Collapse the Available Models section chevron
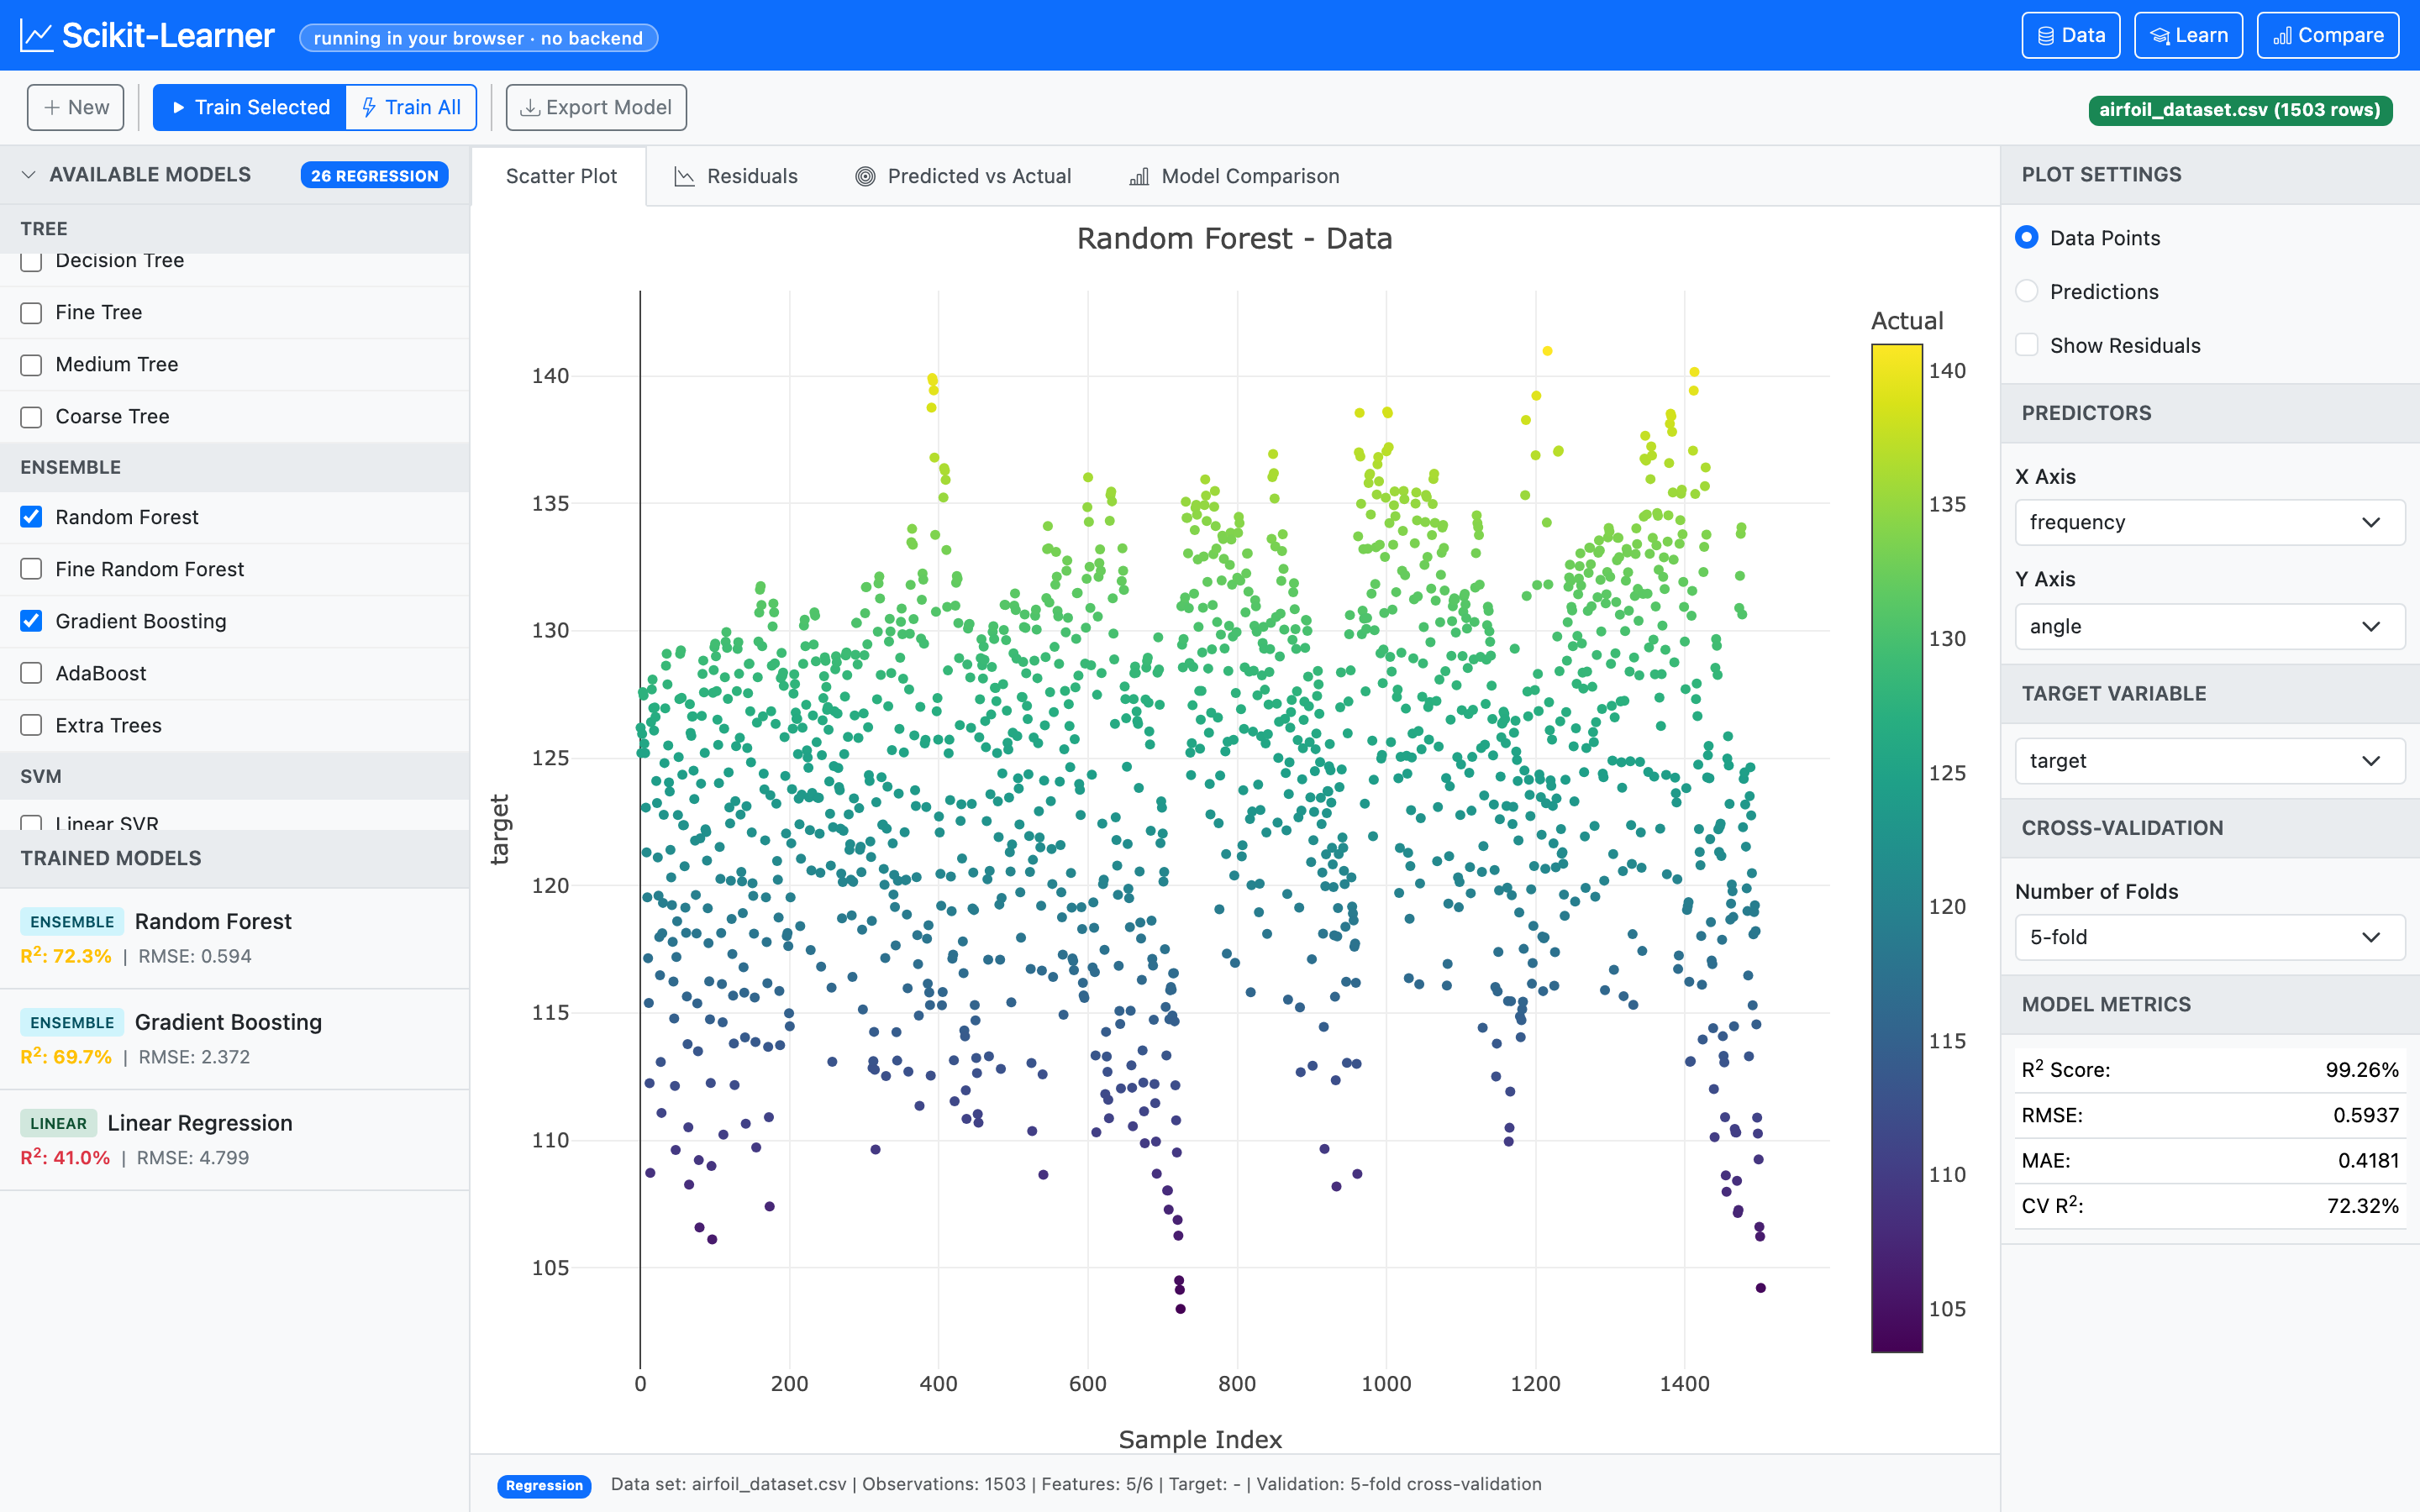Viewport: 2420px width, 1512px height. [29, 175]
